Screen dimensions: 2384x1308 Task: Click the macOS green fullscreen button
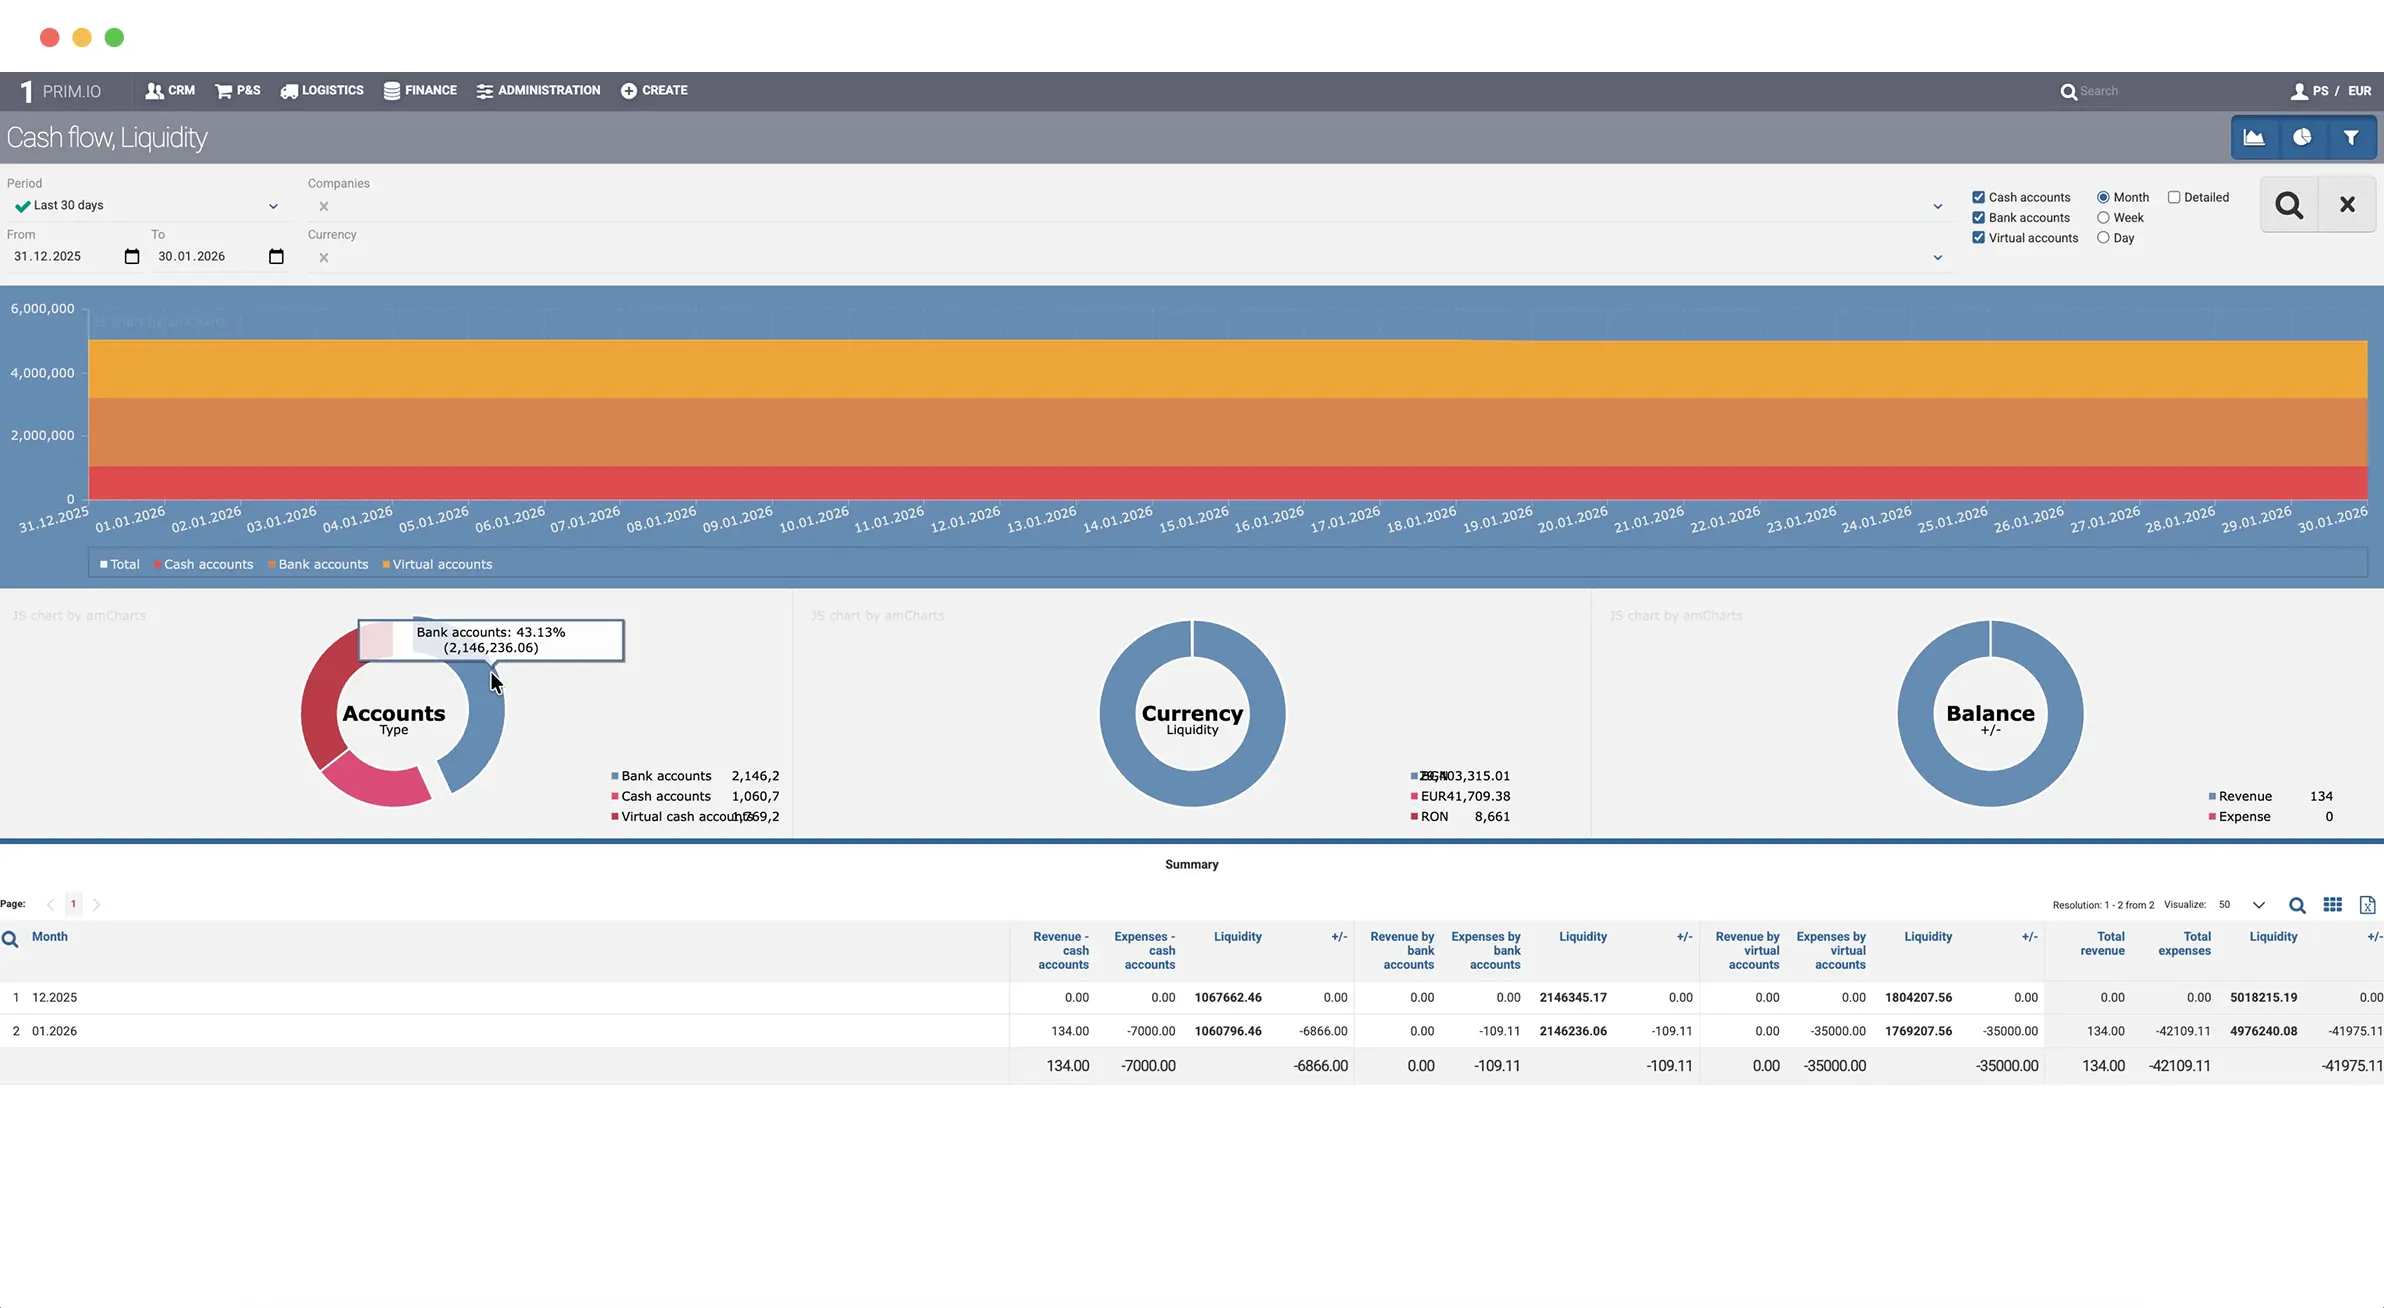point(115,38)
